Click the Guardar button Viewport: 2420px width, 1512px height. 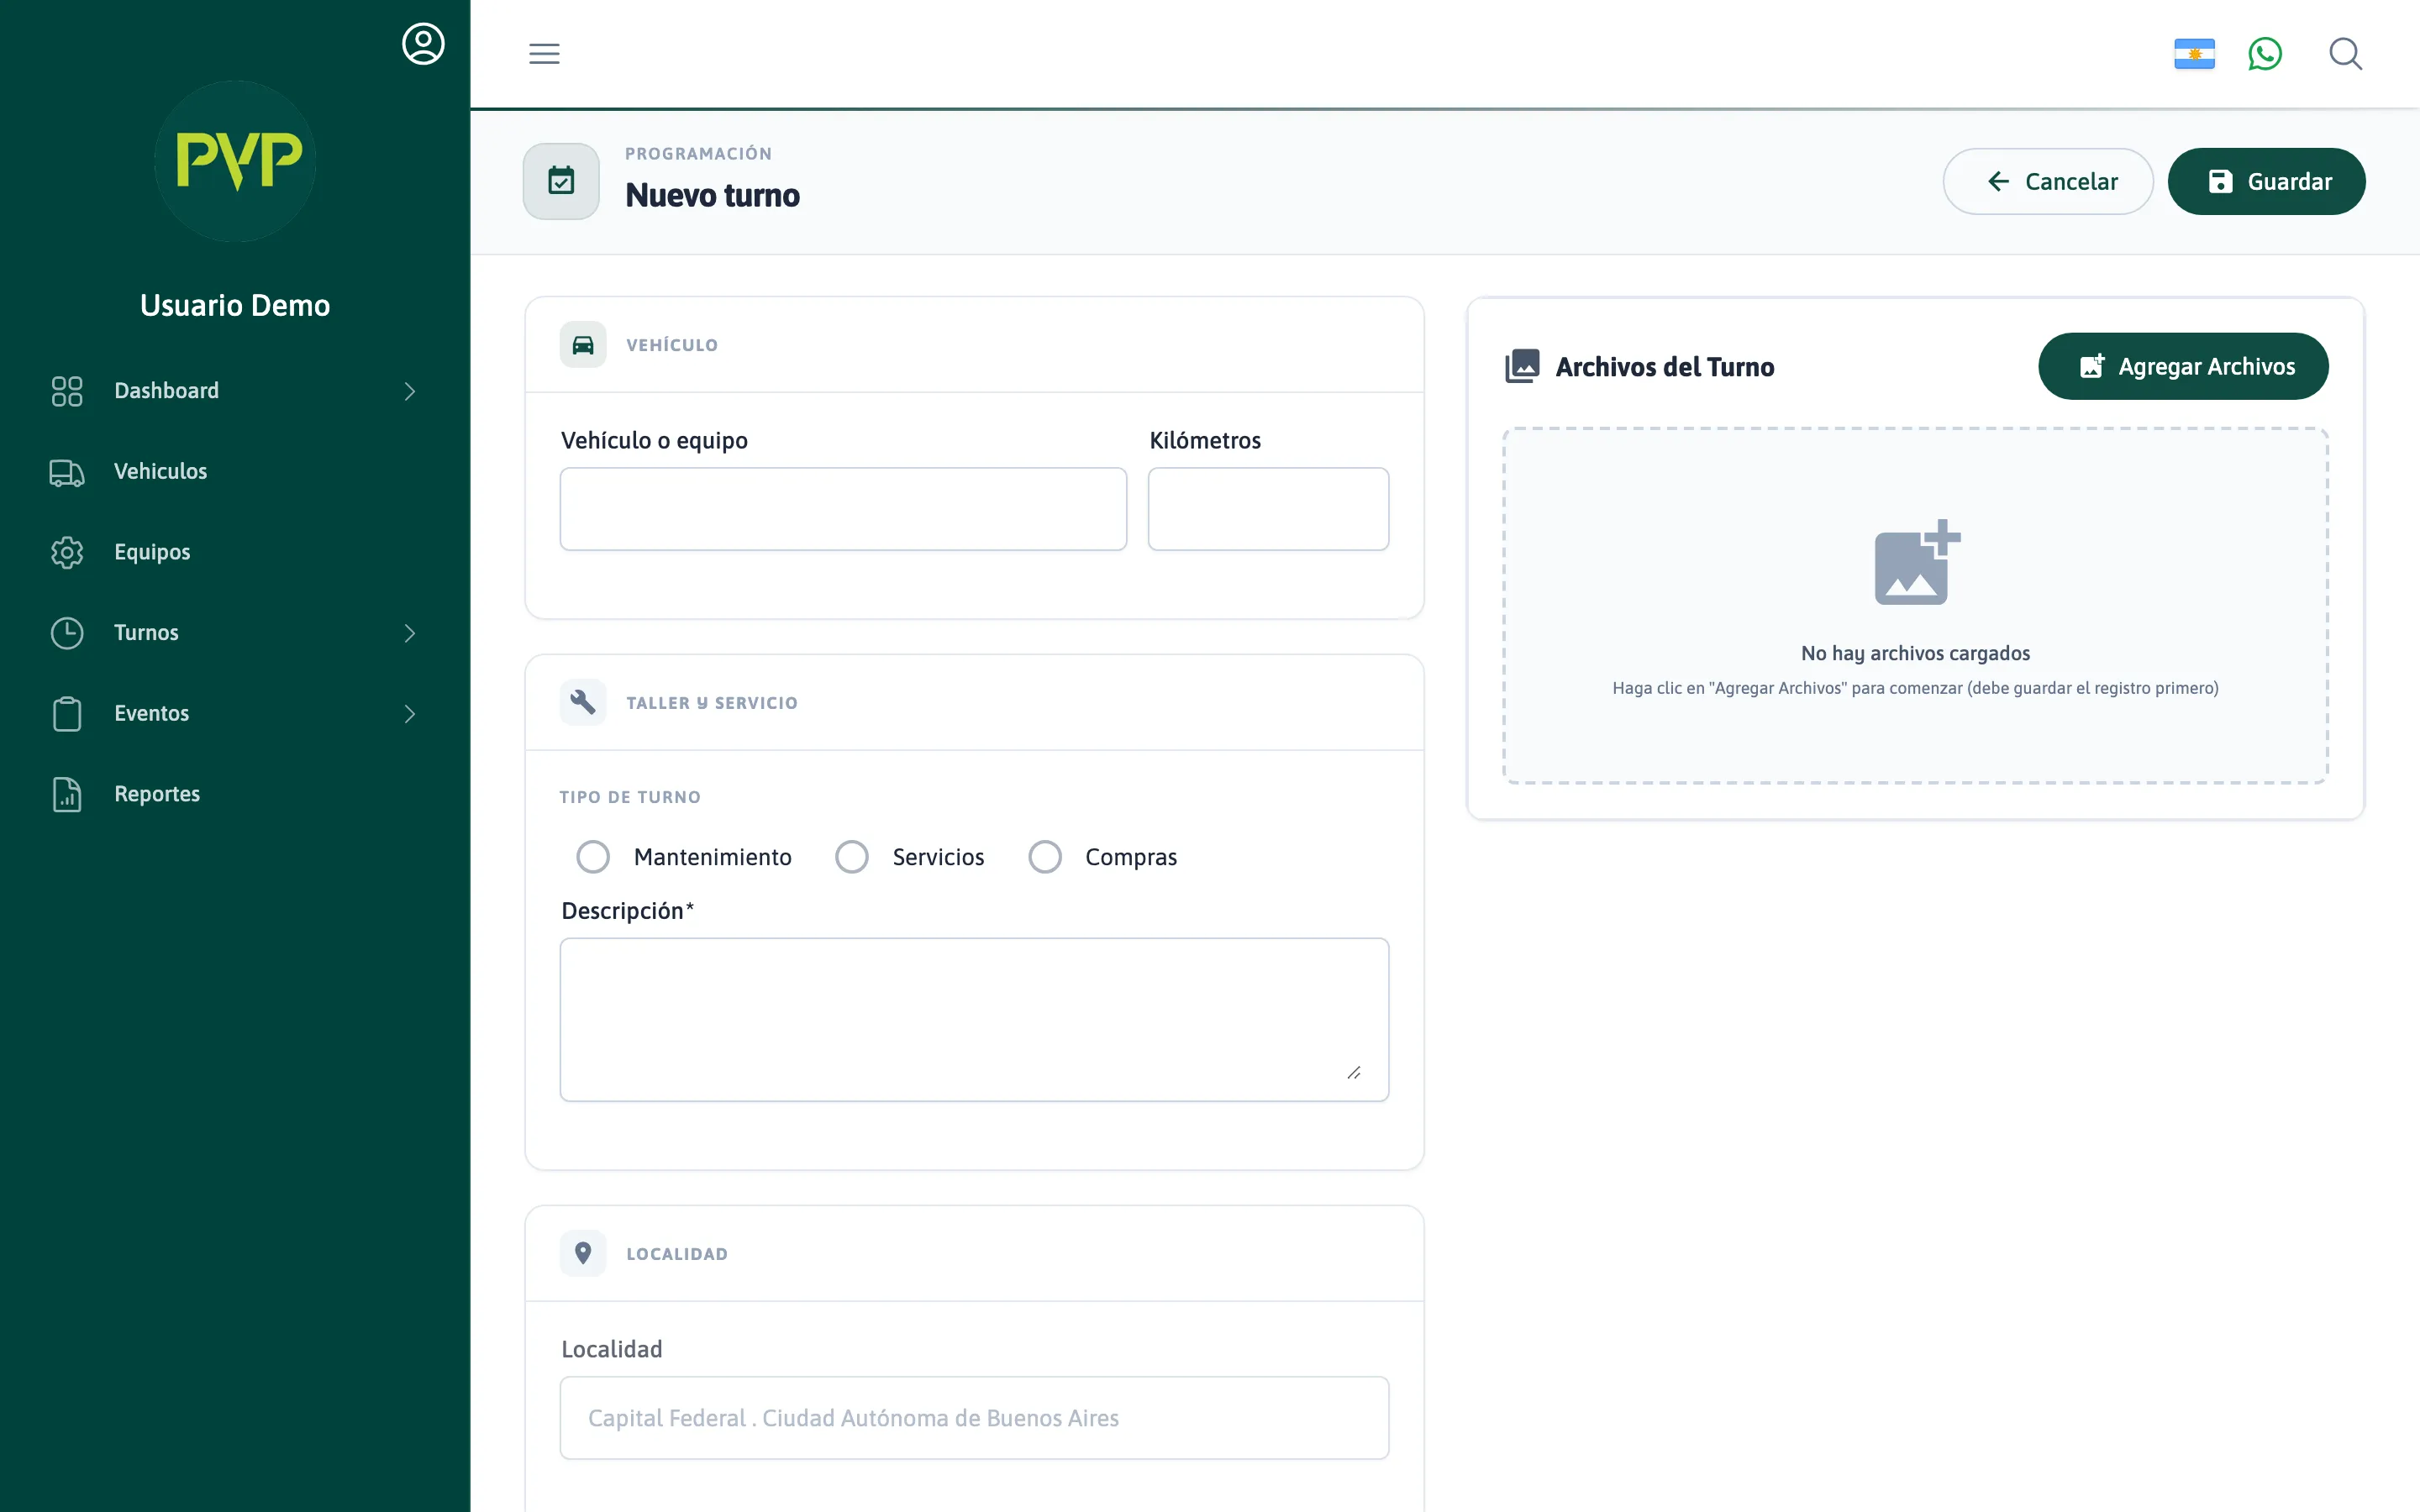2266,181
